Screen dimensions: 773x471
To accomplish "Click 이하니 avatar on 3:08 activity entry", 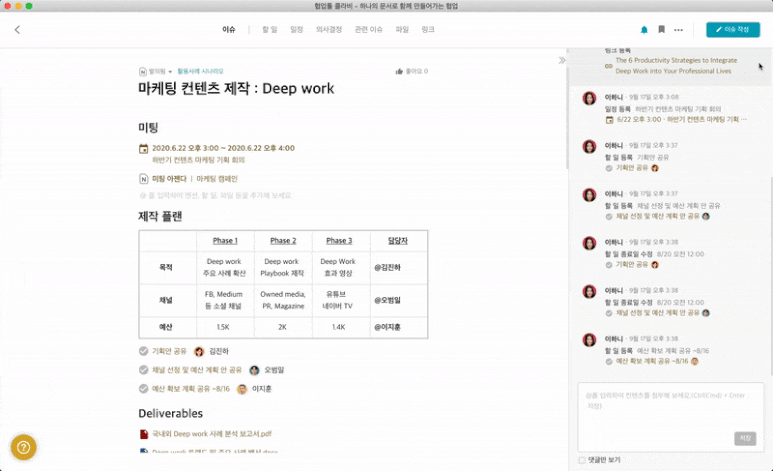I will (589, 98).
